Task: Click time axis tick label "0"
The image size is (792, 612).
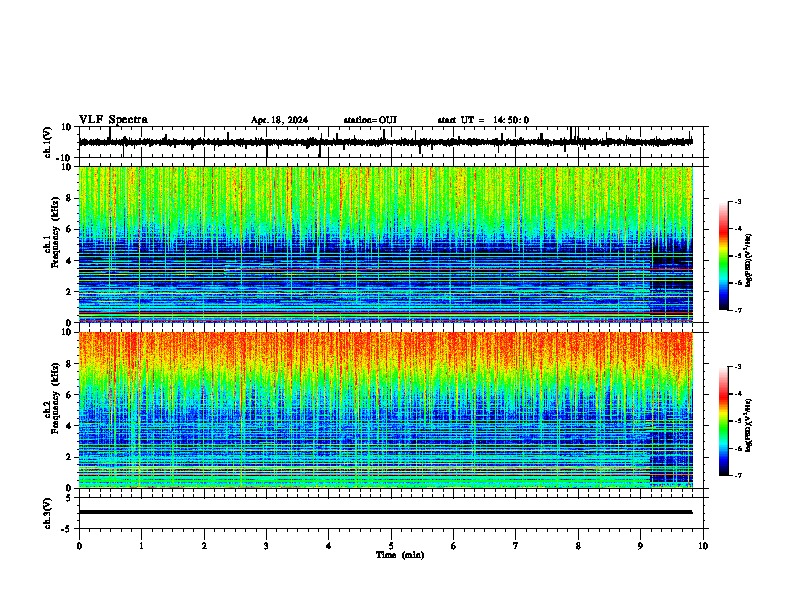Action: [x=79, y=546]
